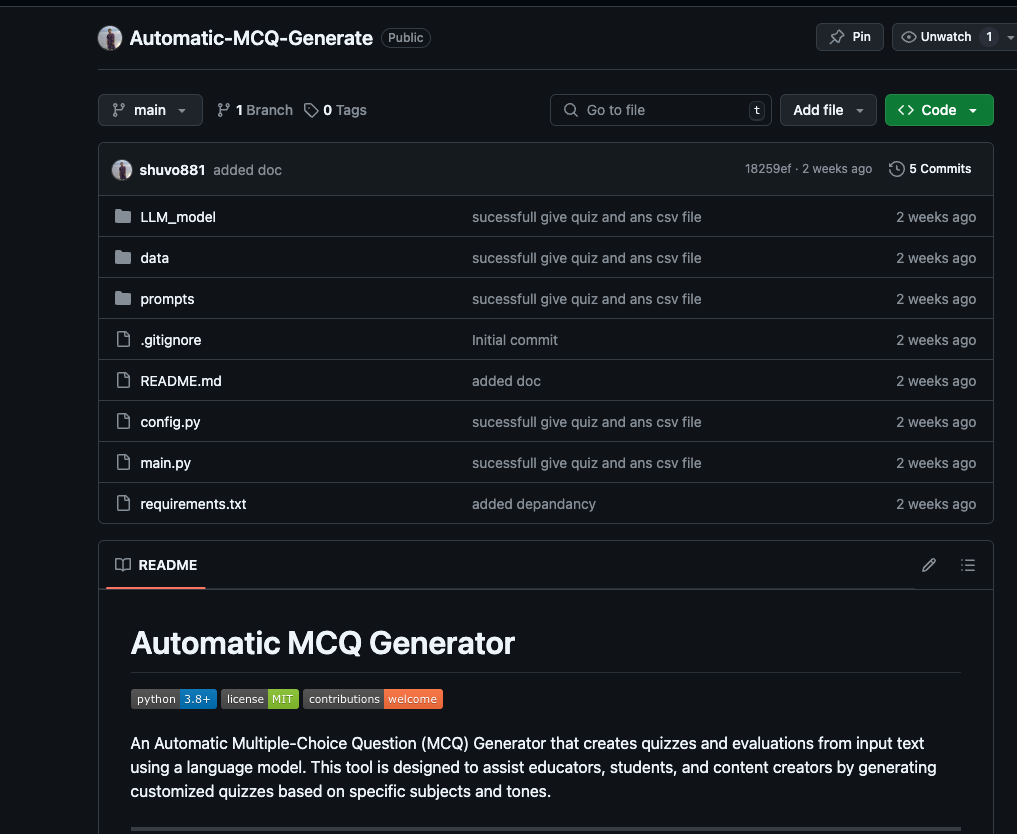Image resolution: width=1017 pixels, height=834 pixels.
Task: Open the README outline list icon
Action: [x=967, y=565]
